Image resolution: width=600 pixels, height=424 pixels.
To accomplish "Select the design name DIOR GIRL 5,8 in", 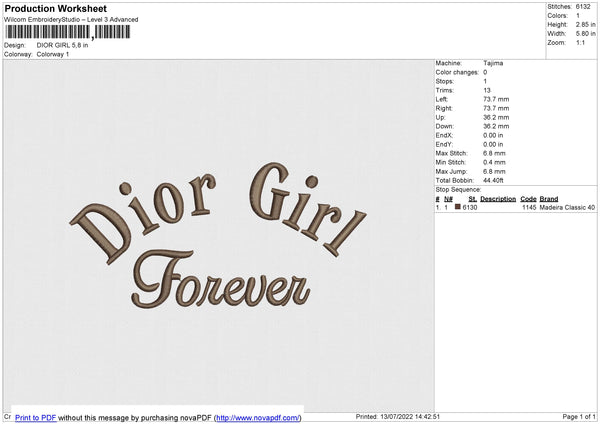I will tap(62, 45).
